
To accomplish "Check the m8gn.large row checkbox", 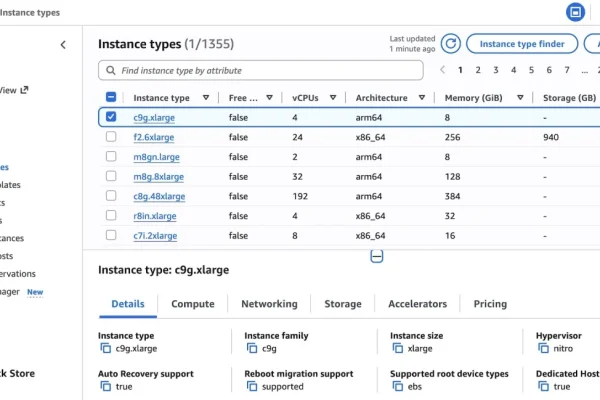I will coord(111,156).
